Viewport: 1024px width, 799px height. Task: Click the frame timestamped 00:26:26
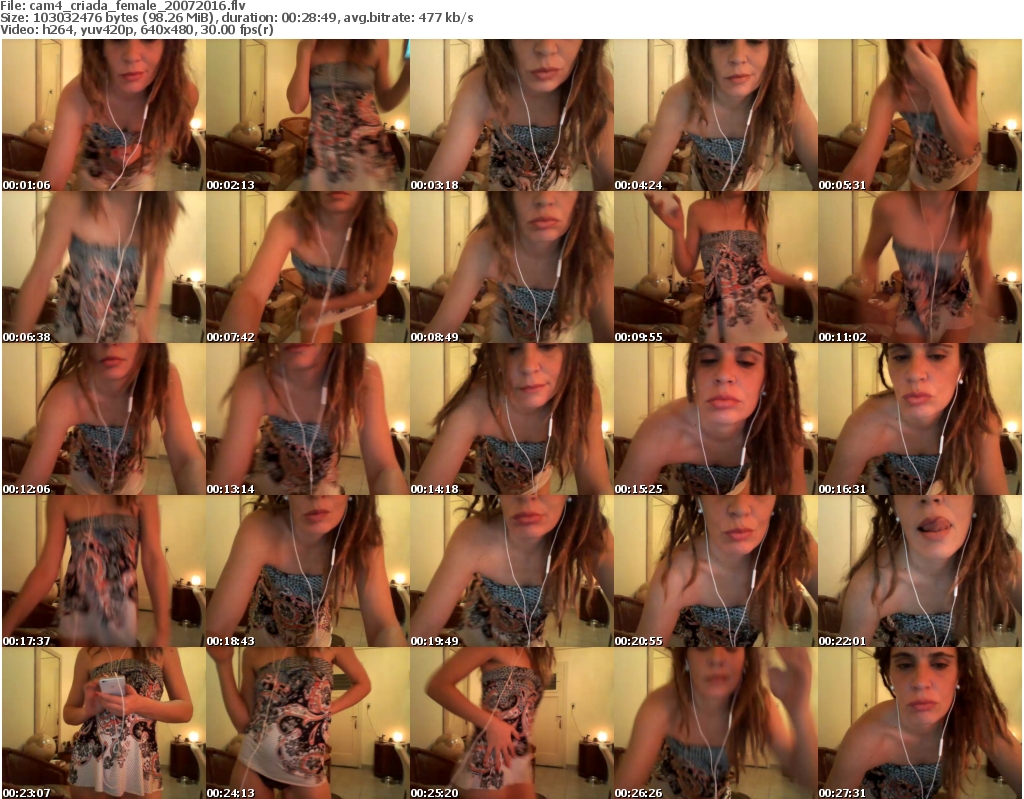point(716,723)
